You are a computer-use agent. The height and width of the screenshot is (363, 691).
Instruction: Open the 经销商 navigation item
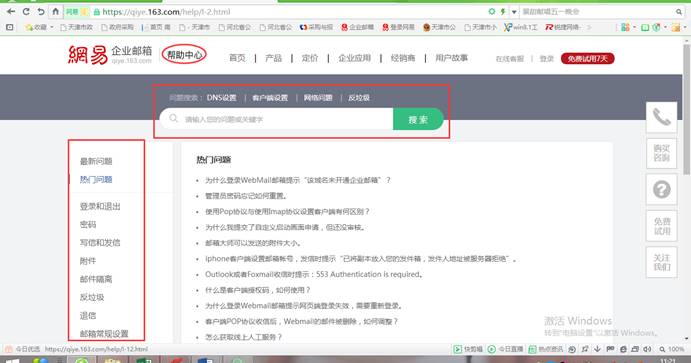403,58
